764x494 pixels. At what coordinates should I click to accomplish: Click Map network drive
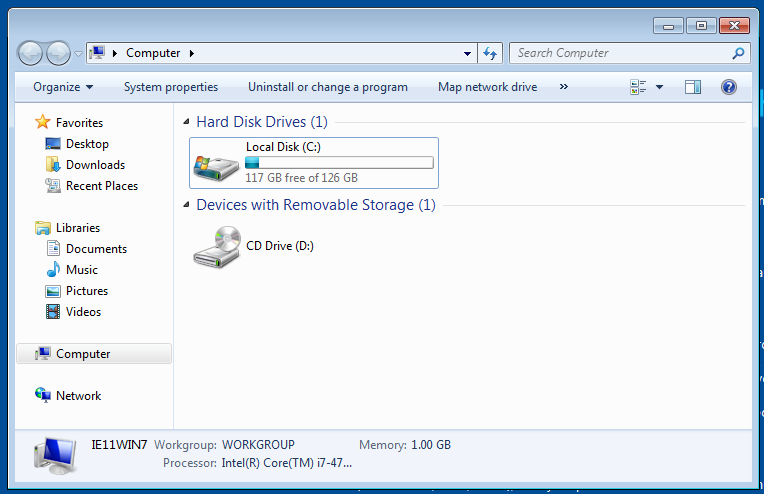(x=487, y=87)
